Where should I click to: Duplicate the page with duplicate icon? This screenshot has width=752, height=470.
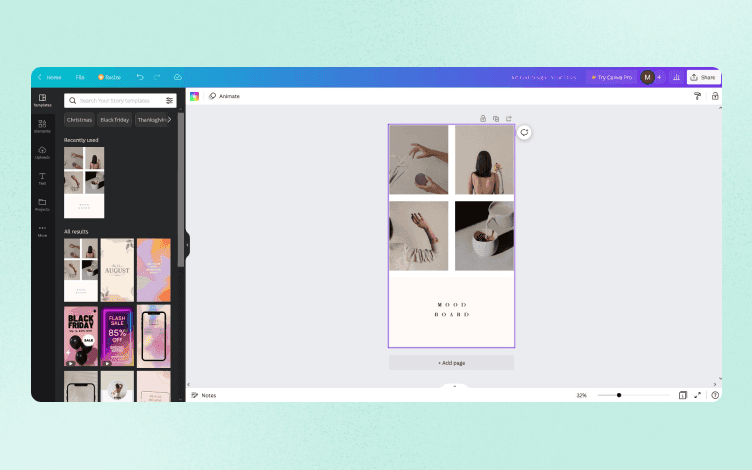pos(496,118)
